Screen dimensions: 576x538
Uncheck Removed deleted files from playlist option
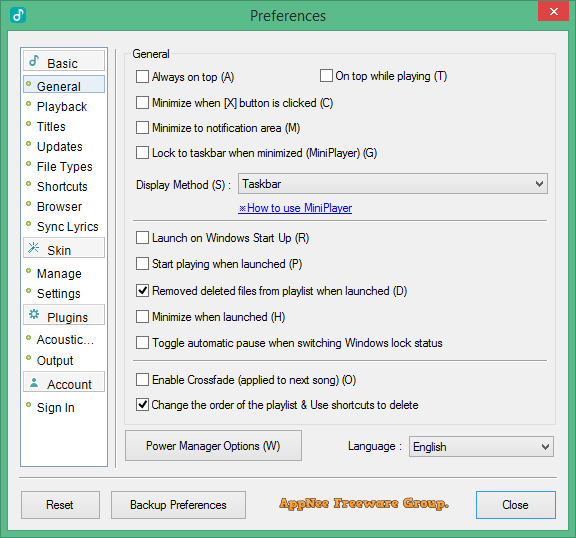(x=142, y=290)
